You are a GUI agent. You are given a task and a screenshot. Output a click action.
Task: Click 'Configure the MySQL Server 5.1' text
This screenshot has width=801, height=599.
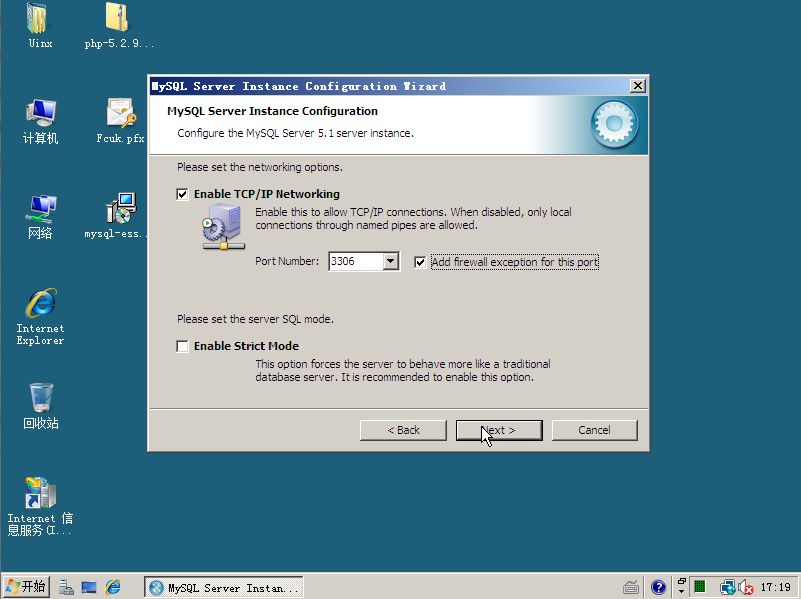pyautogui.click(x=295, y=133)
